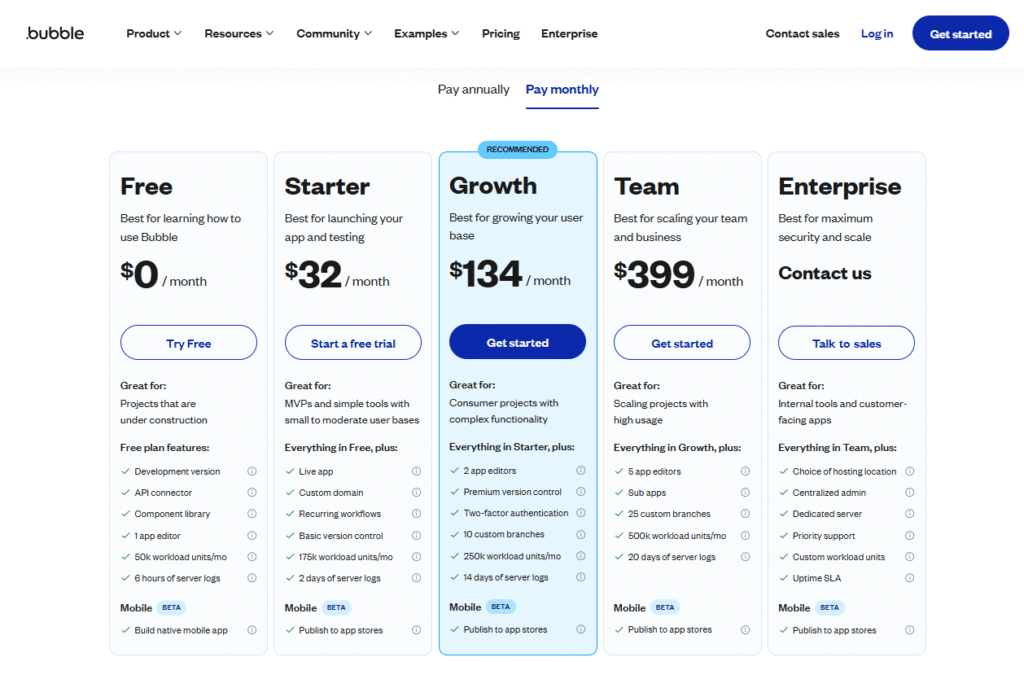Image resolution: width=1024 pixels, height=688 pixels.
Task: Click the Bubble logo
Action: (x=55, y=33)
